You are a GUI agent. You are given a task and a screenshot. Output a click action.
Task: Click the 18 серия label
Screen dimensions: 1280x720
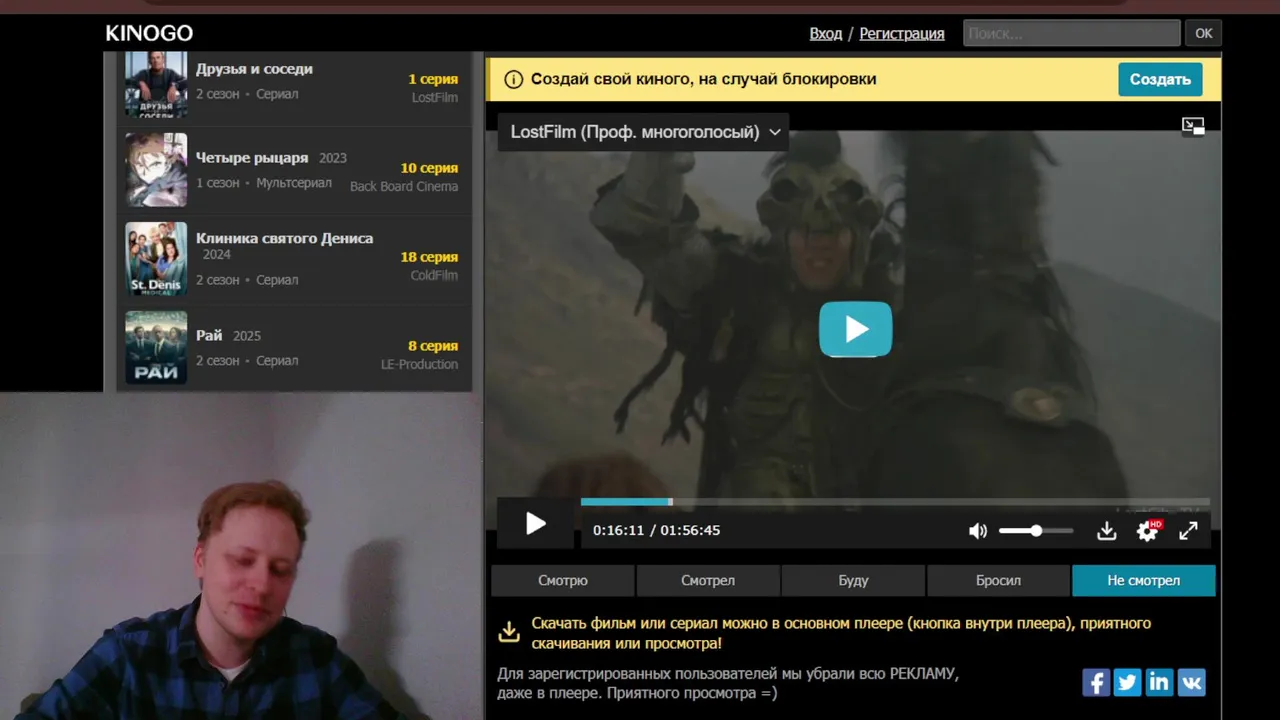point(429,257)
